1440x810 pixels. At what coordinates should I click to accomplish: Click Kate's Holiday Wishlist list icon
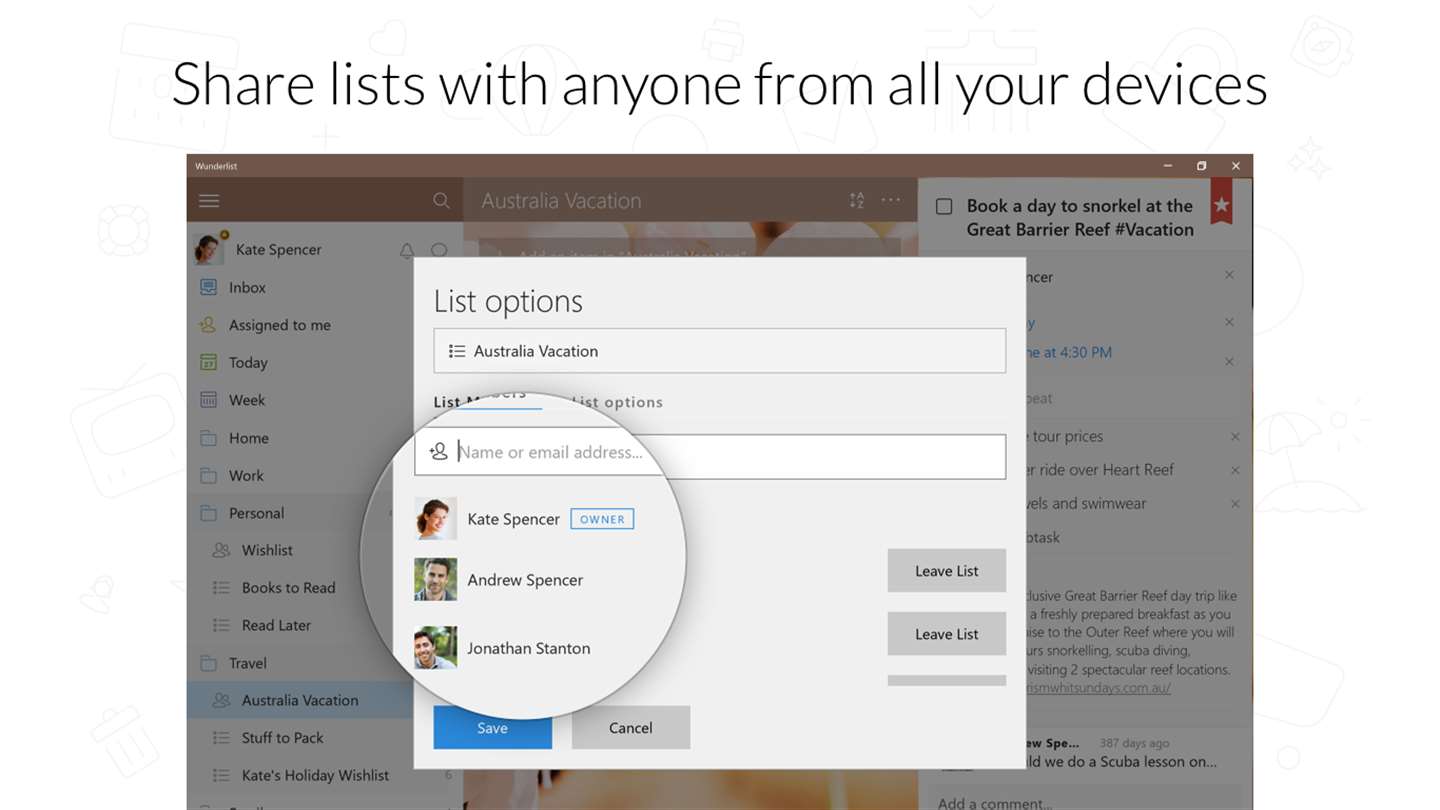221,775
